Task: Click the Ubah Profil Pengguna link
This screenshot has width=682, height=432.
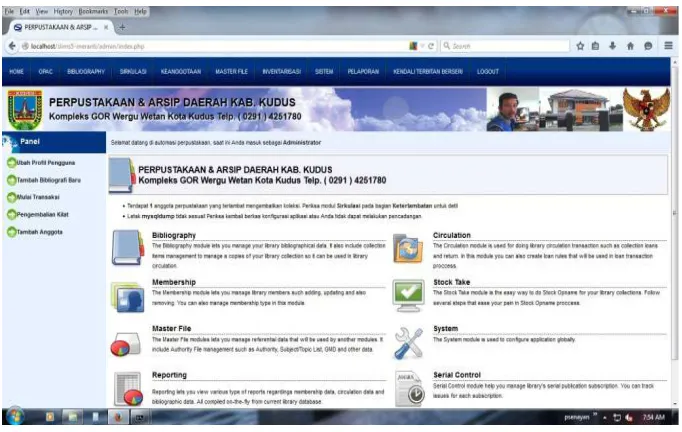Action: pyautogui.click(x=46, y=163)
